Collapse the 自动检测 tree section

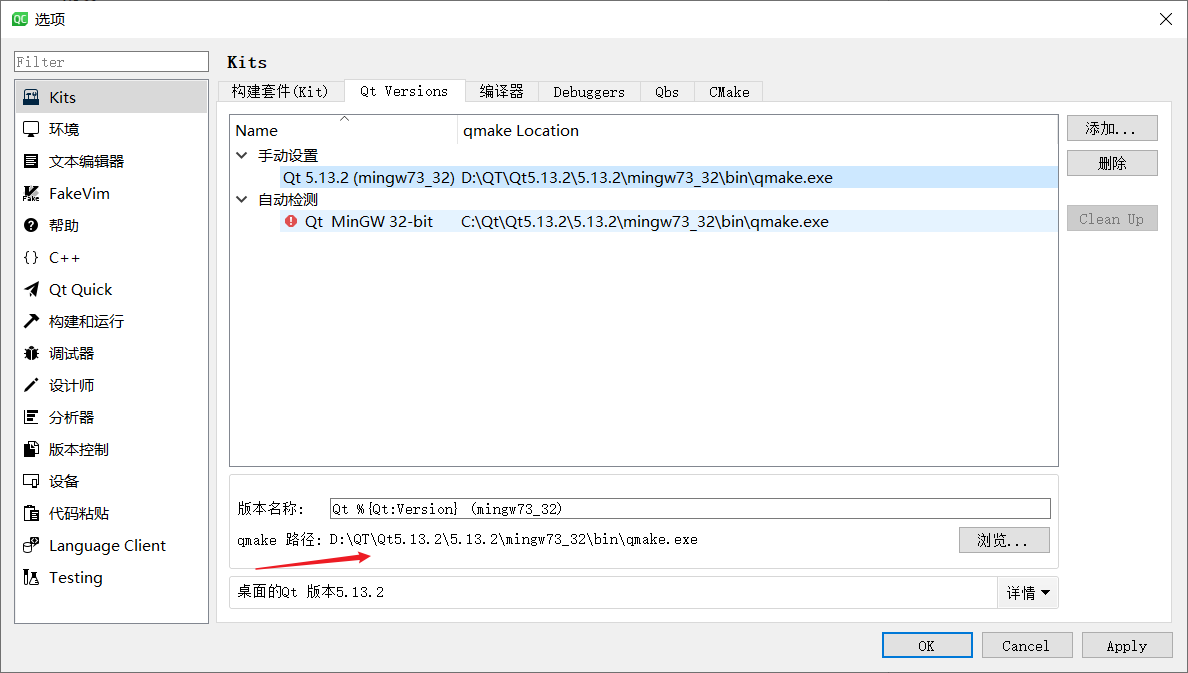click(241, 198)
